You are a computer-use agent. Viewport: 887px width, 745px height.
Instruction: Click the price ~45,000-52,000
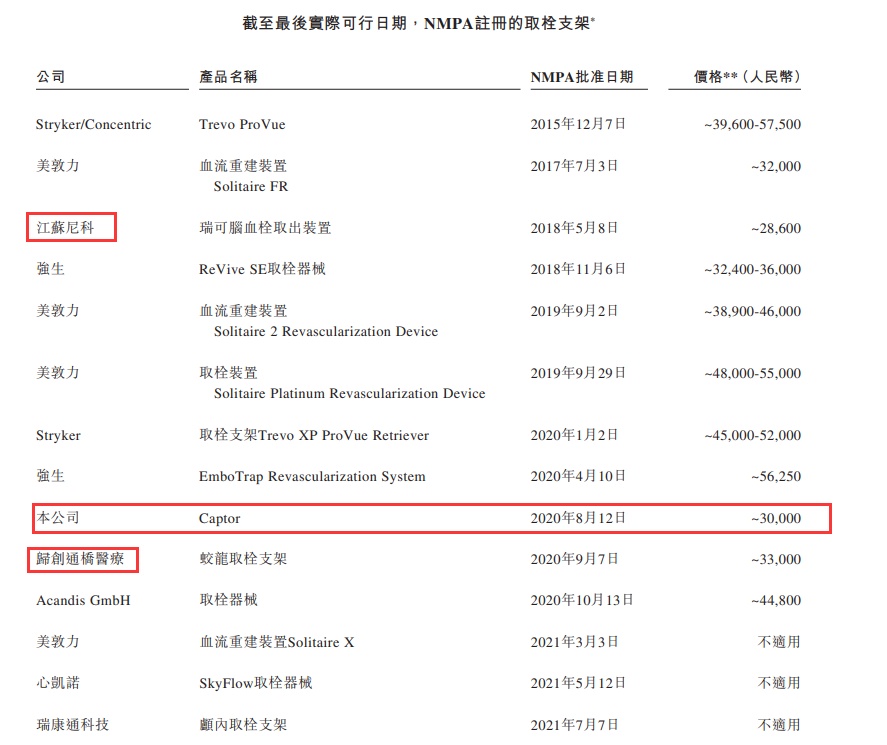pyautogui.click(x=752, y=436)
